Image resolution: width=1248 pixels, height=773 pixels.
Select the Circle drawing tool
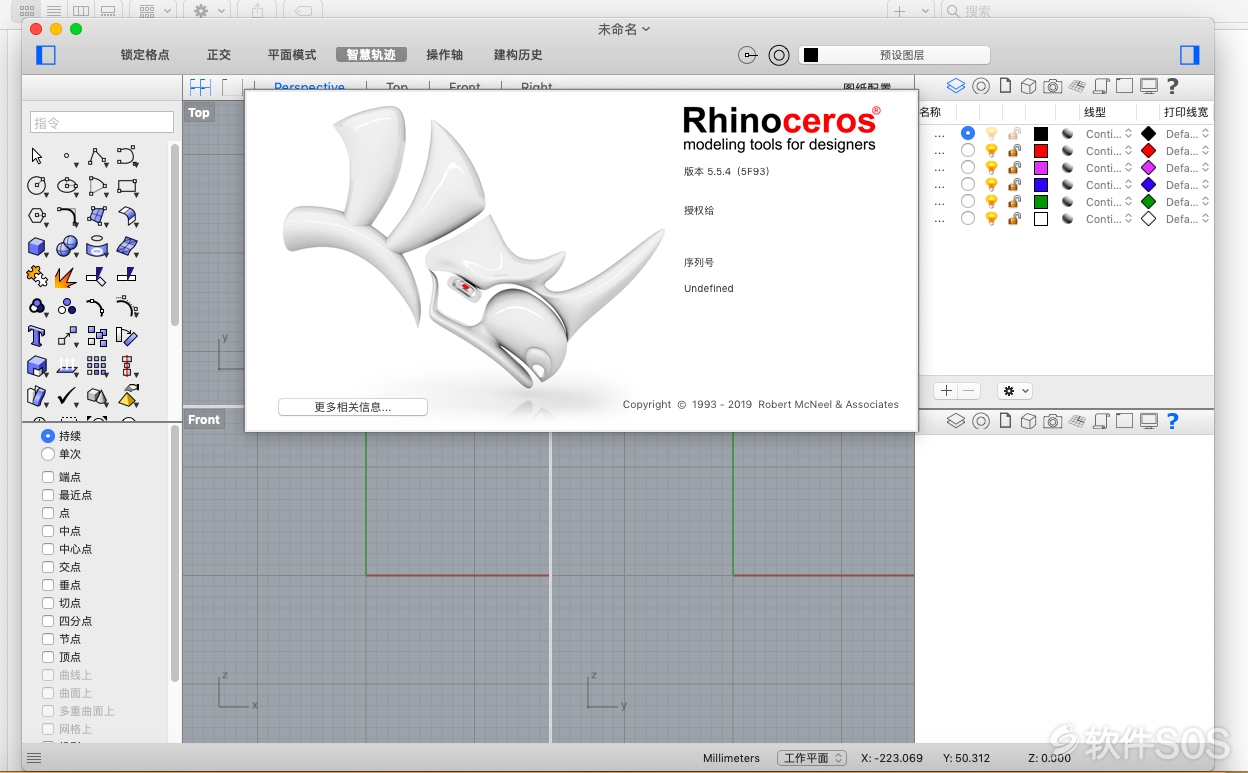coord(37,186)
